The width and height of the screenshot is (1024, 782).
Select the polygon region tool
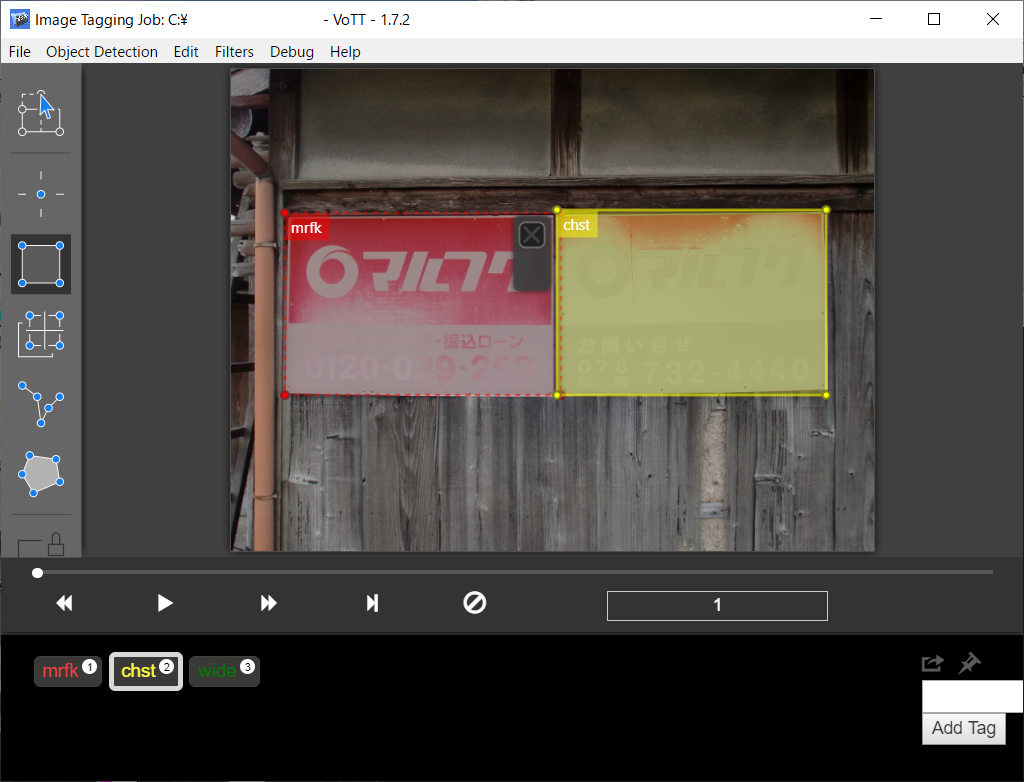point(40,474)
